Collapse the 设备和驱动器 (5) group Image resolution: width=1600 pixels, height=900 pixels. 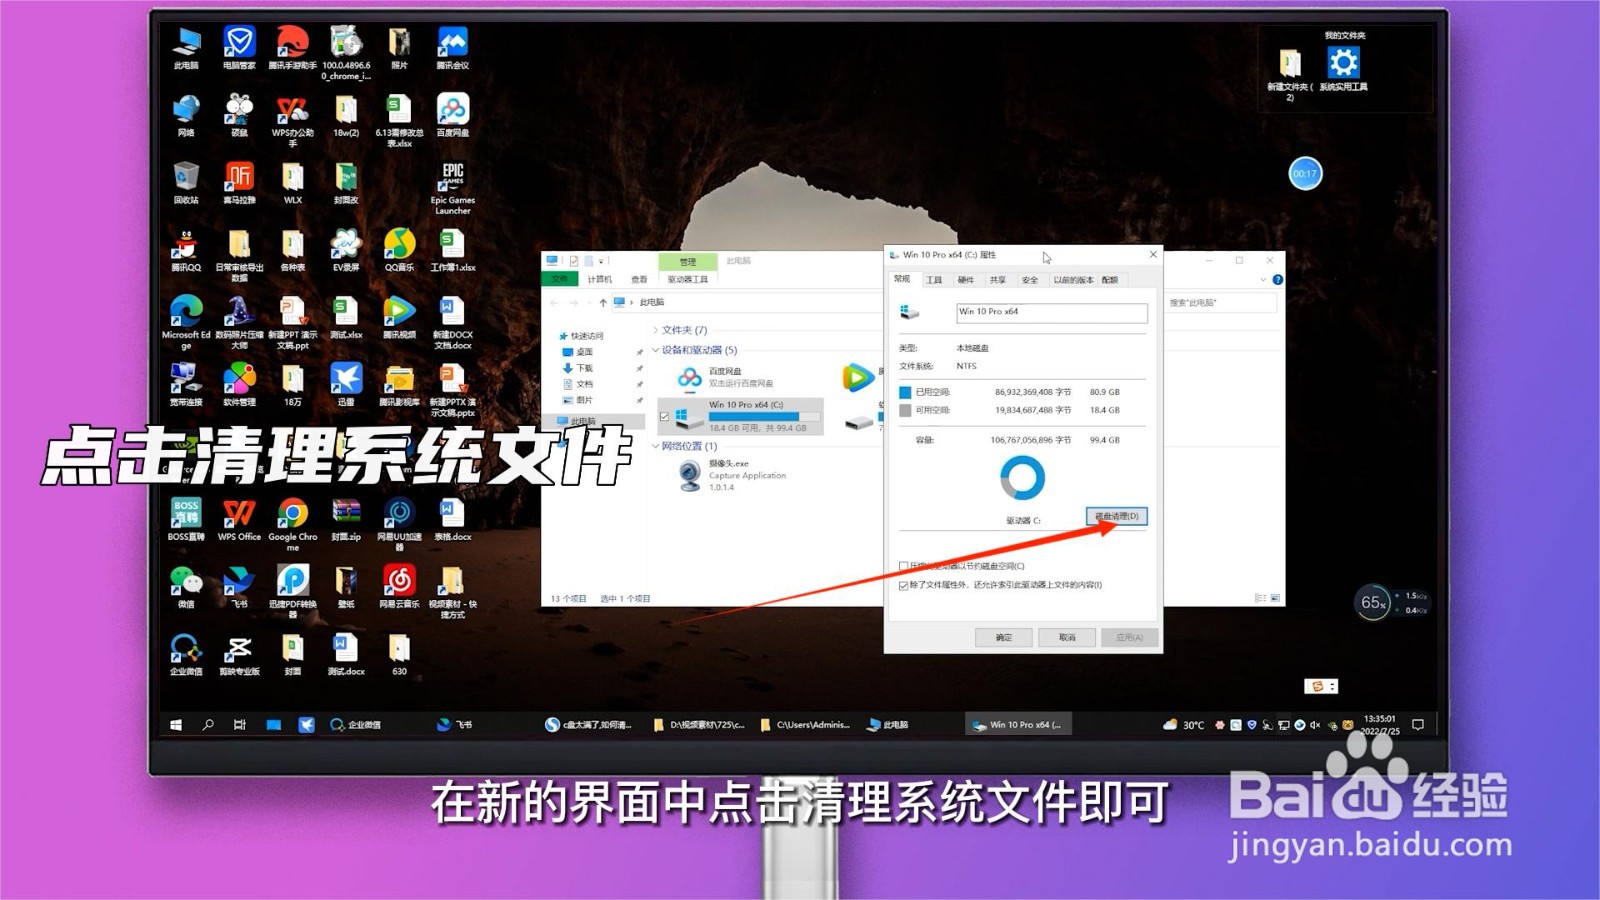tap(656, 350)
